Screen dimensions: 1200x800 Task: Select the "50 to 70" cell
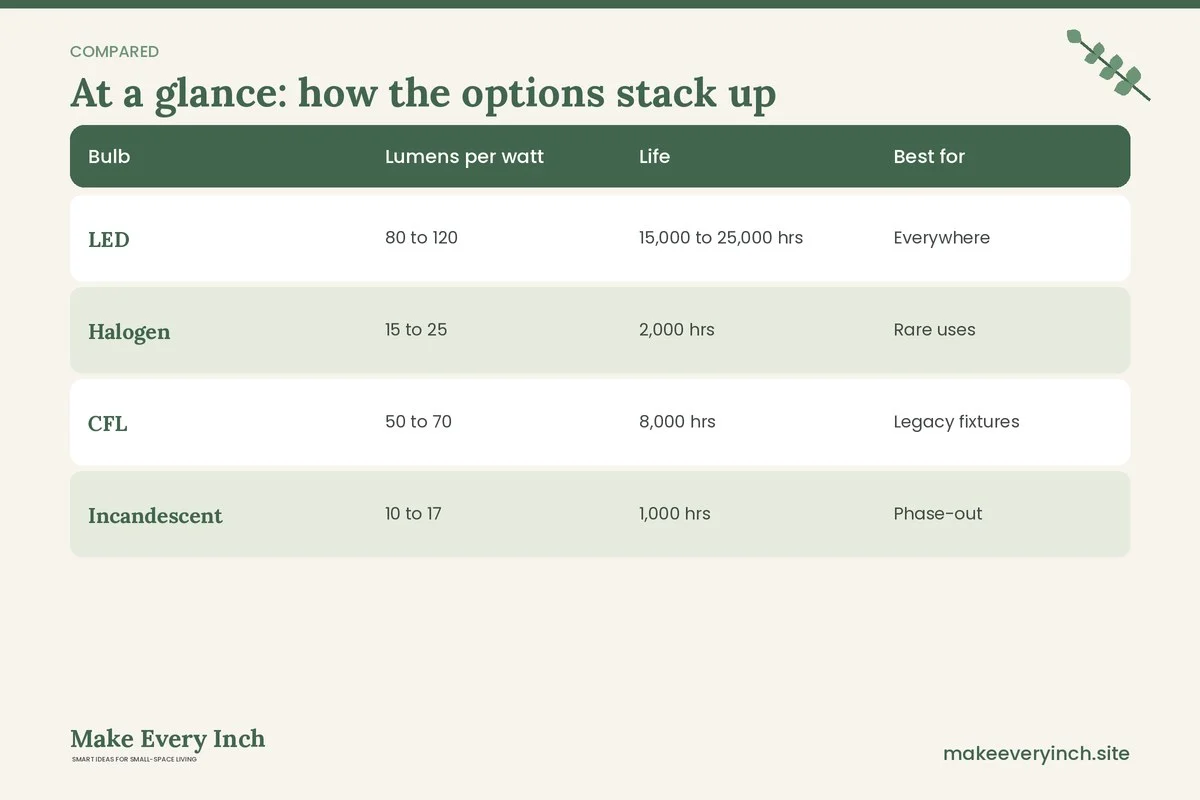click(x=418, y=422)
